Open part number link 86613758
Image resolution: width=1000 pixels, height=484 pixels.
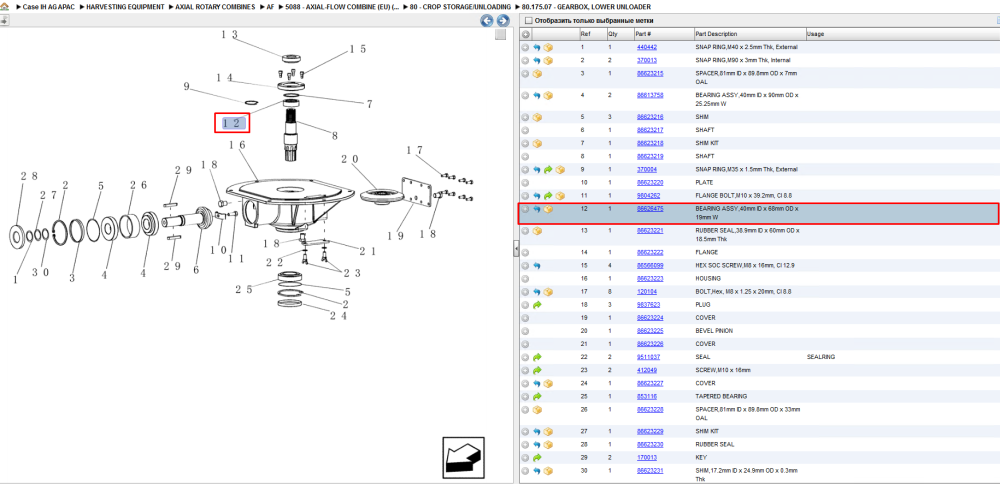[650, 95]
